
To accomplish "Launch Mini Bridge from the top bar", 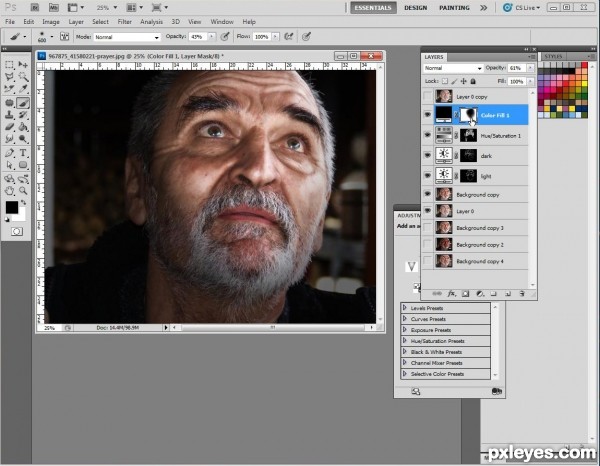I will (x=54, y=7).
